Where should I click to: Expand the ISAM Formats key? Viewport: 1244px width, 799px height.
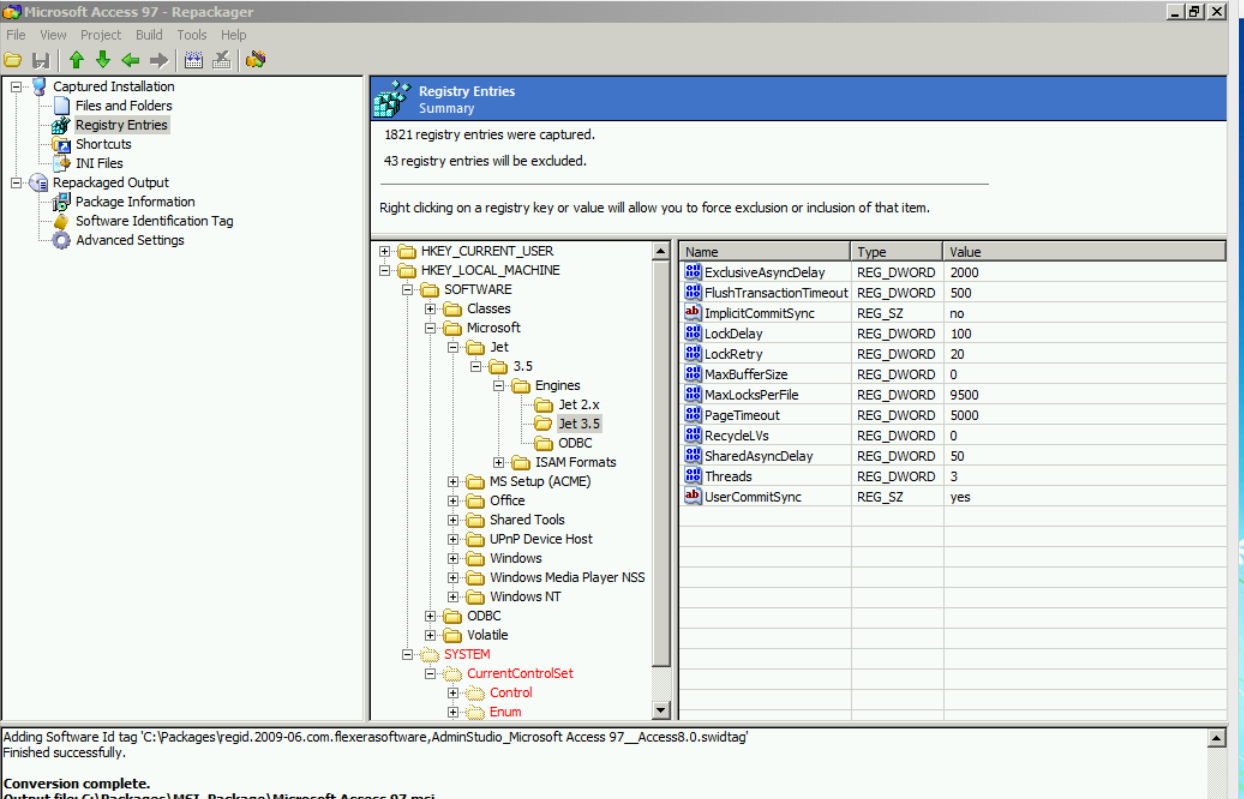[x=499, y=462]
